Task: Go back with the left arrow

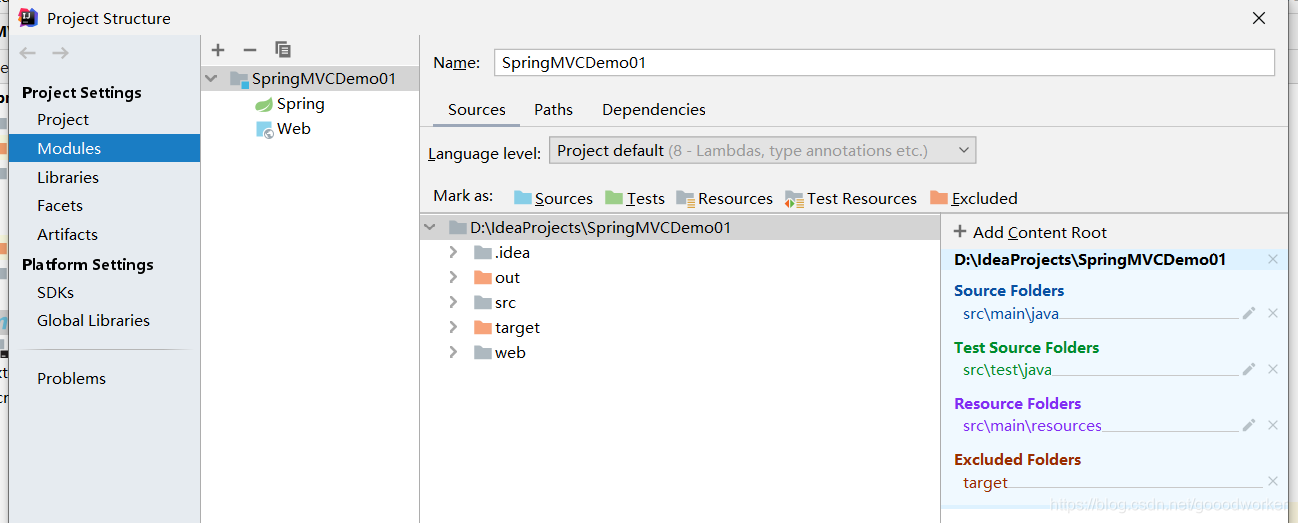Action: pos(28,53)
